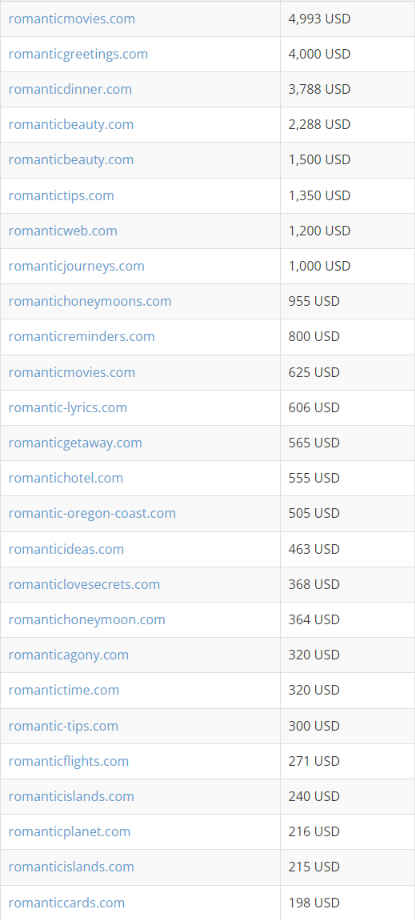415x920 pixels.
Task: Open the romantichoneymoon.com link
Action: click(x=87, y=620)
